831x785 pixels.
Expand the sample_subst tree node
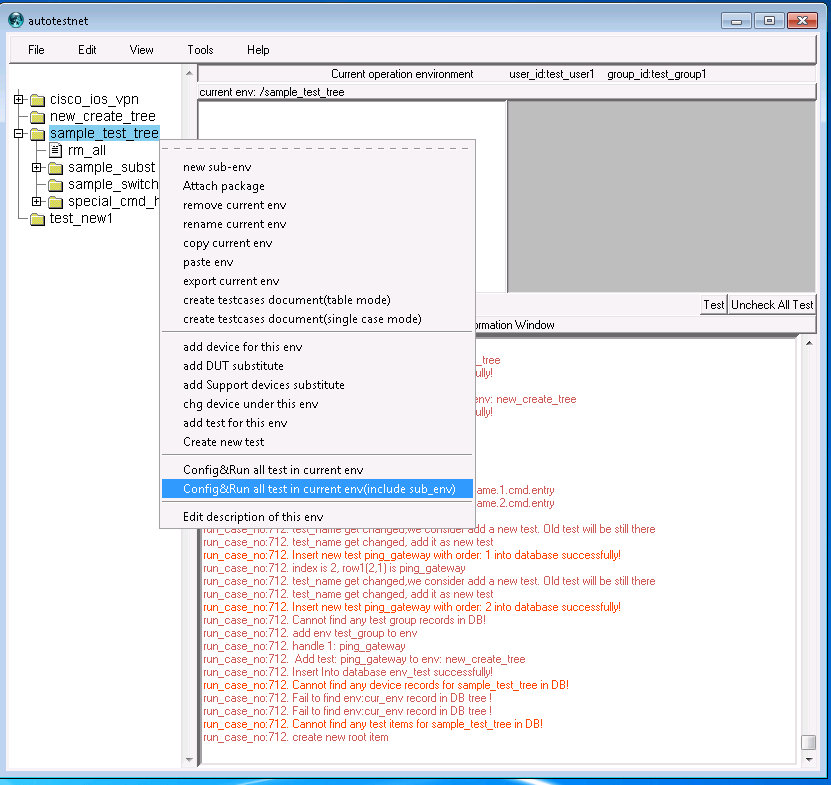[x=37, y=168]
